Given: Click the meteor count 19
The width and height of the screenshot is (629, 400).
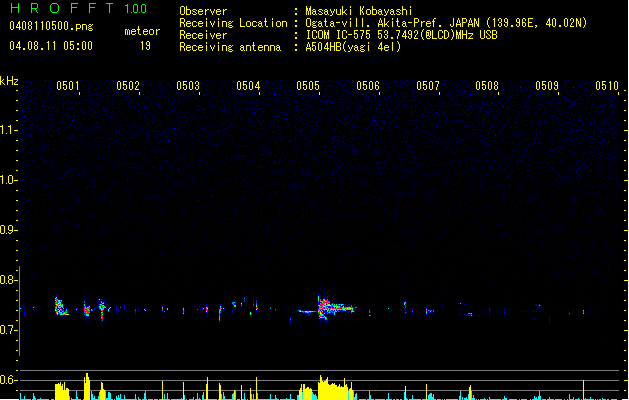Looking at the screenshot, I should coord(145,46).
